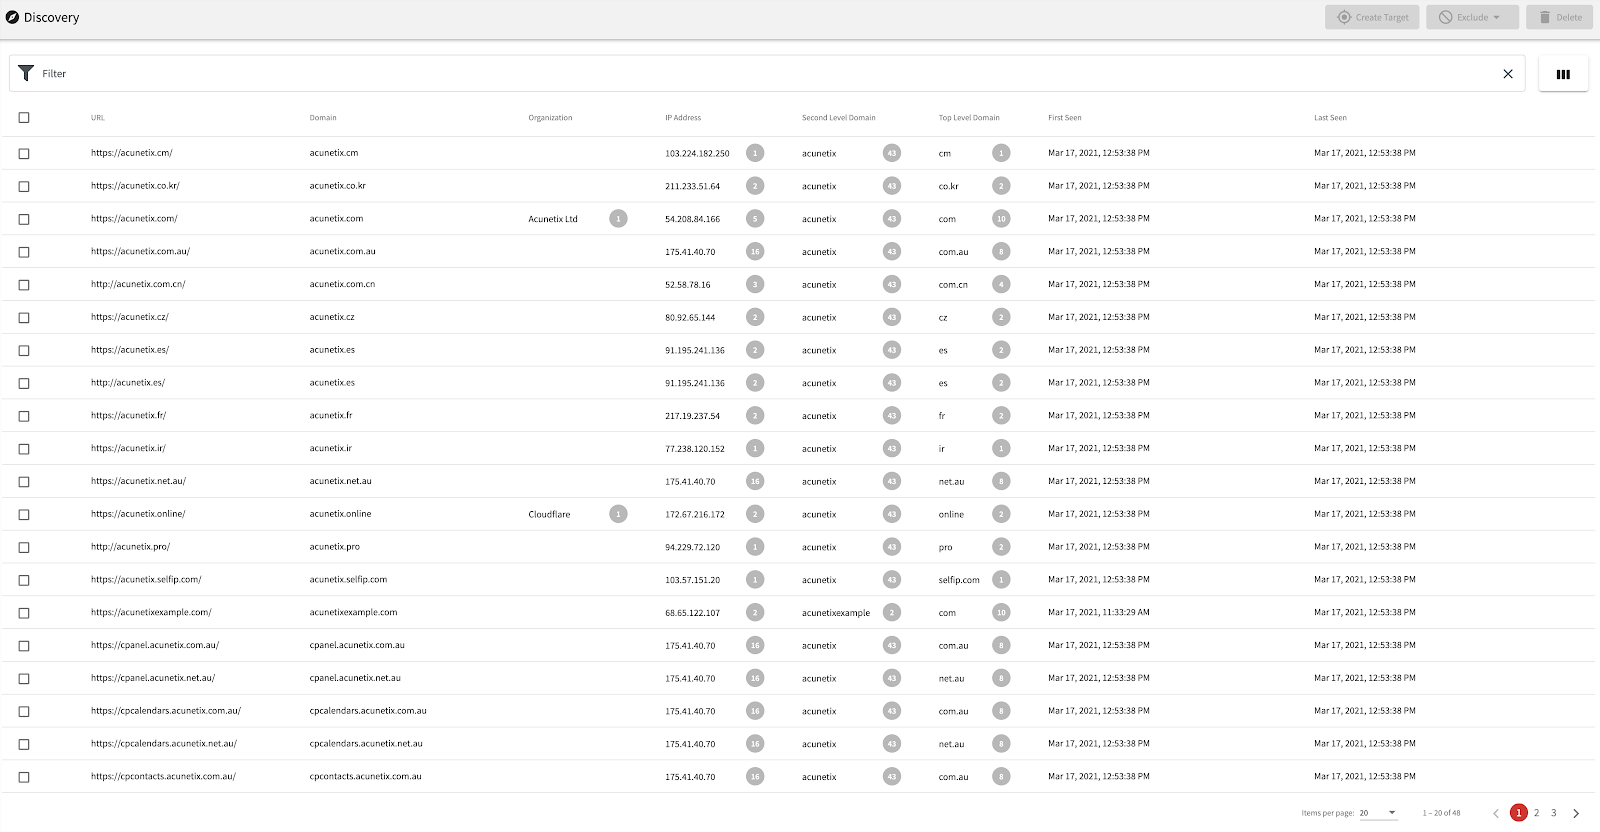Click the Acunetix Ltd organization name
The width and height of the screenshot is (1600, 832).
[x=553, y=219]
